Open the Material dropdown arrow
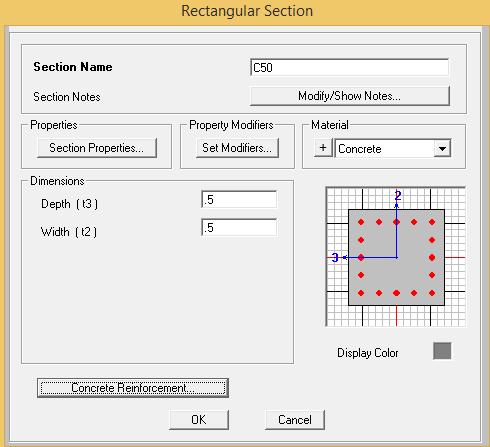The image size is (490, 447). [x=442, y=148]
